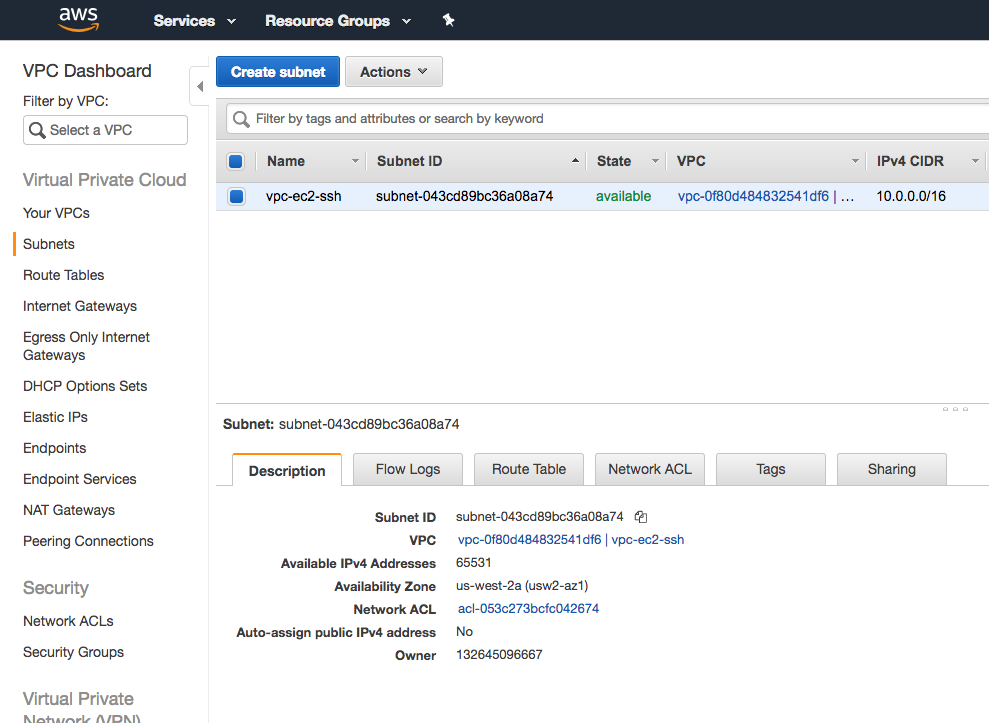This screenshot has width=989, height=723.
Task: Navigate to Your VPCs
Action: (56, 213)
